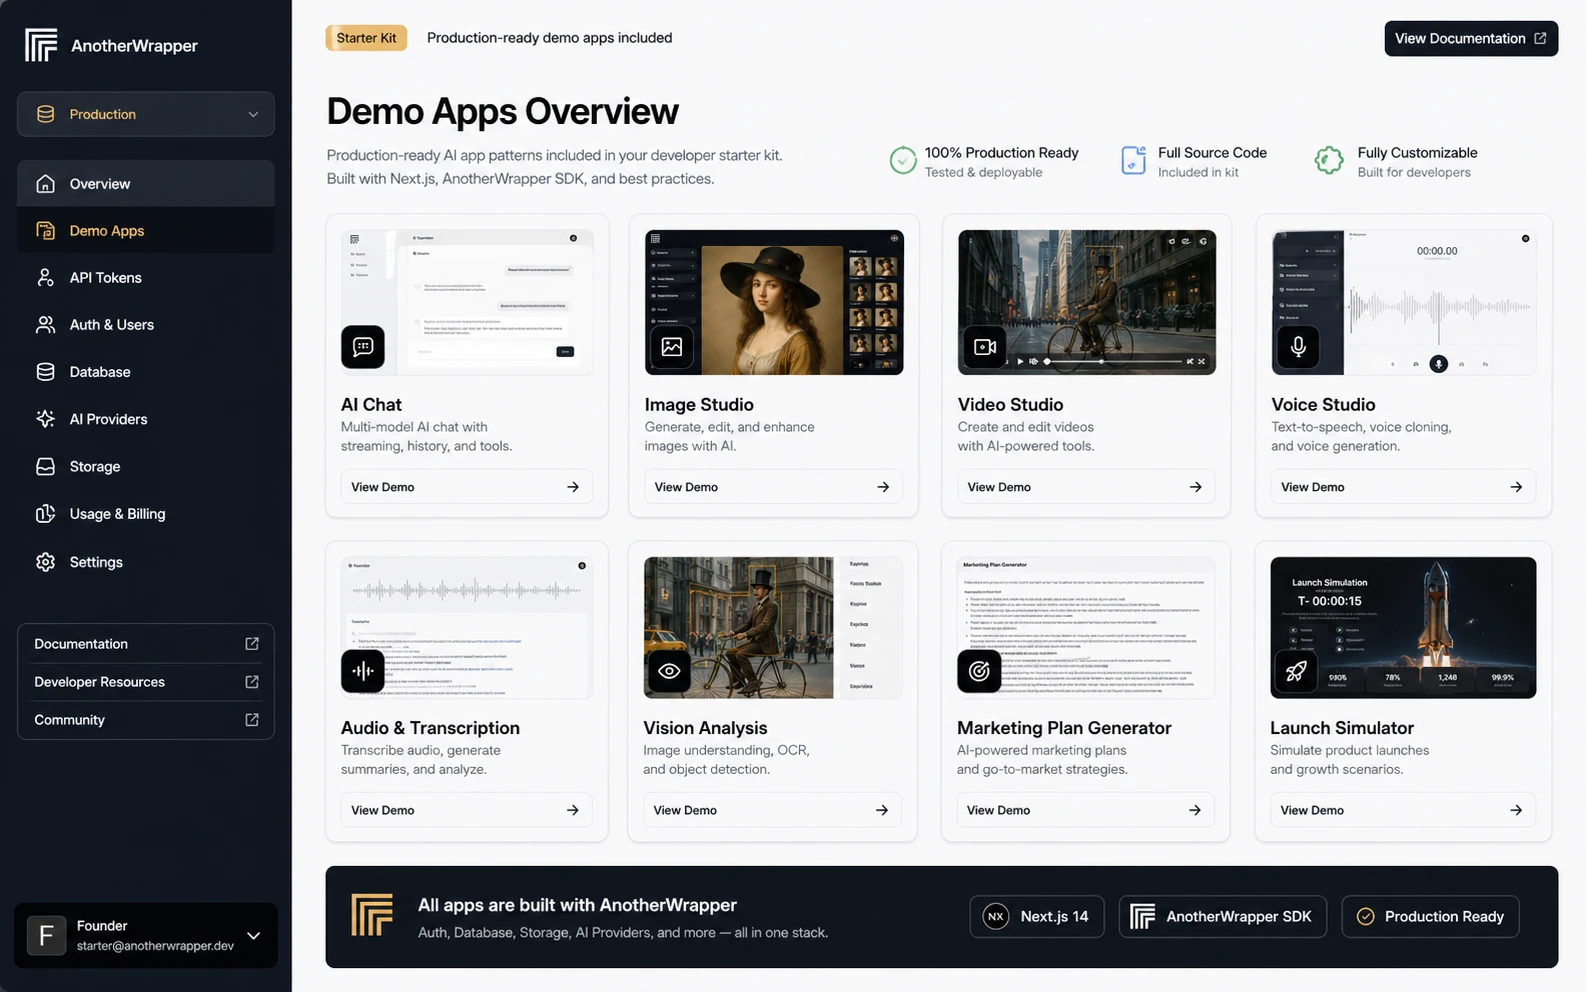Launch View Demo for Launch Simulator

tap(1403, 810)
